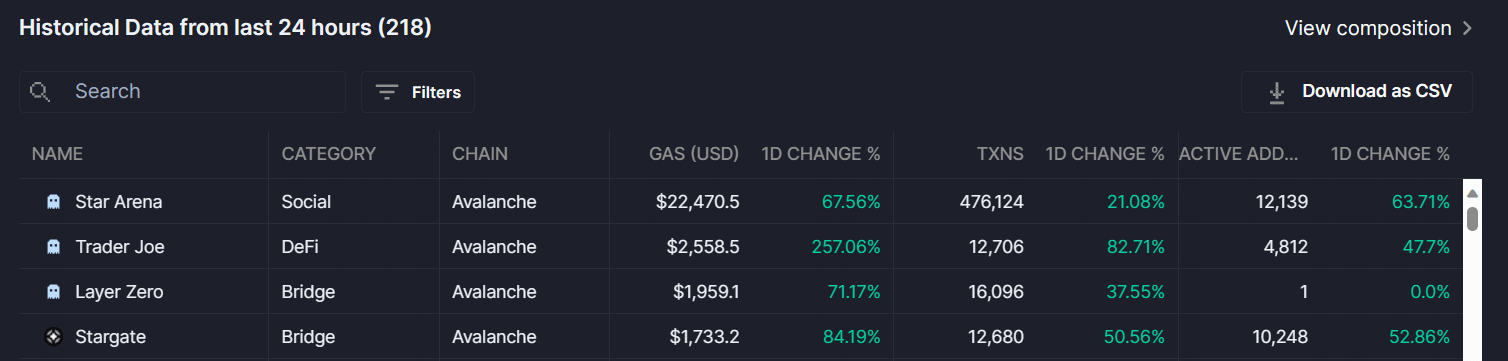Sort by GAS (USD) column header
Viewport: 1508px width, 361px height.
pyautogui.click(x=693, y=154)
